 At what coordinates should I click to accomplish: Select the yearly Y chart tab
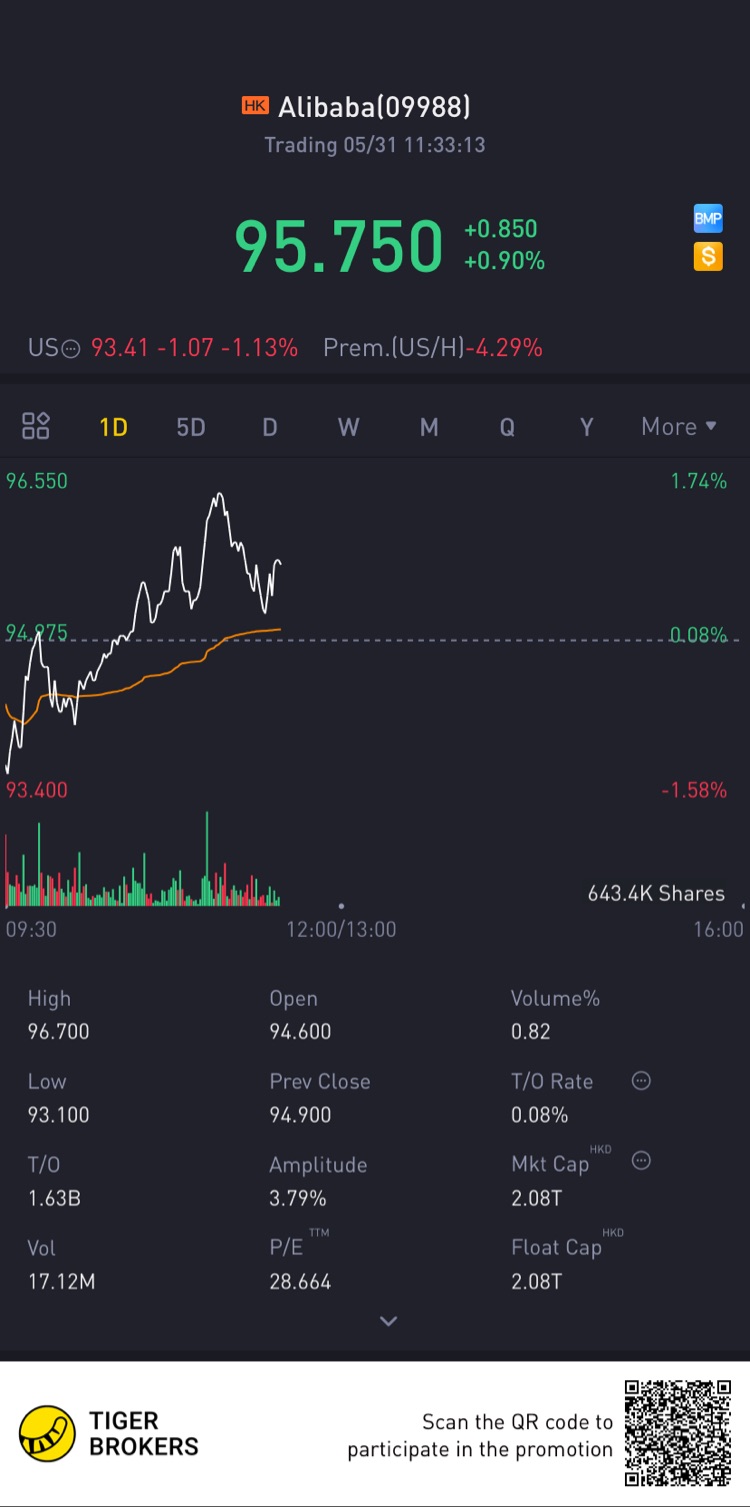pos(587,427)
